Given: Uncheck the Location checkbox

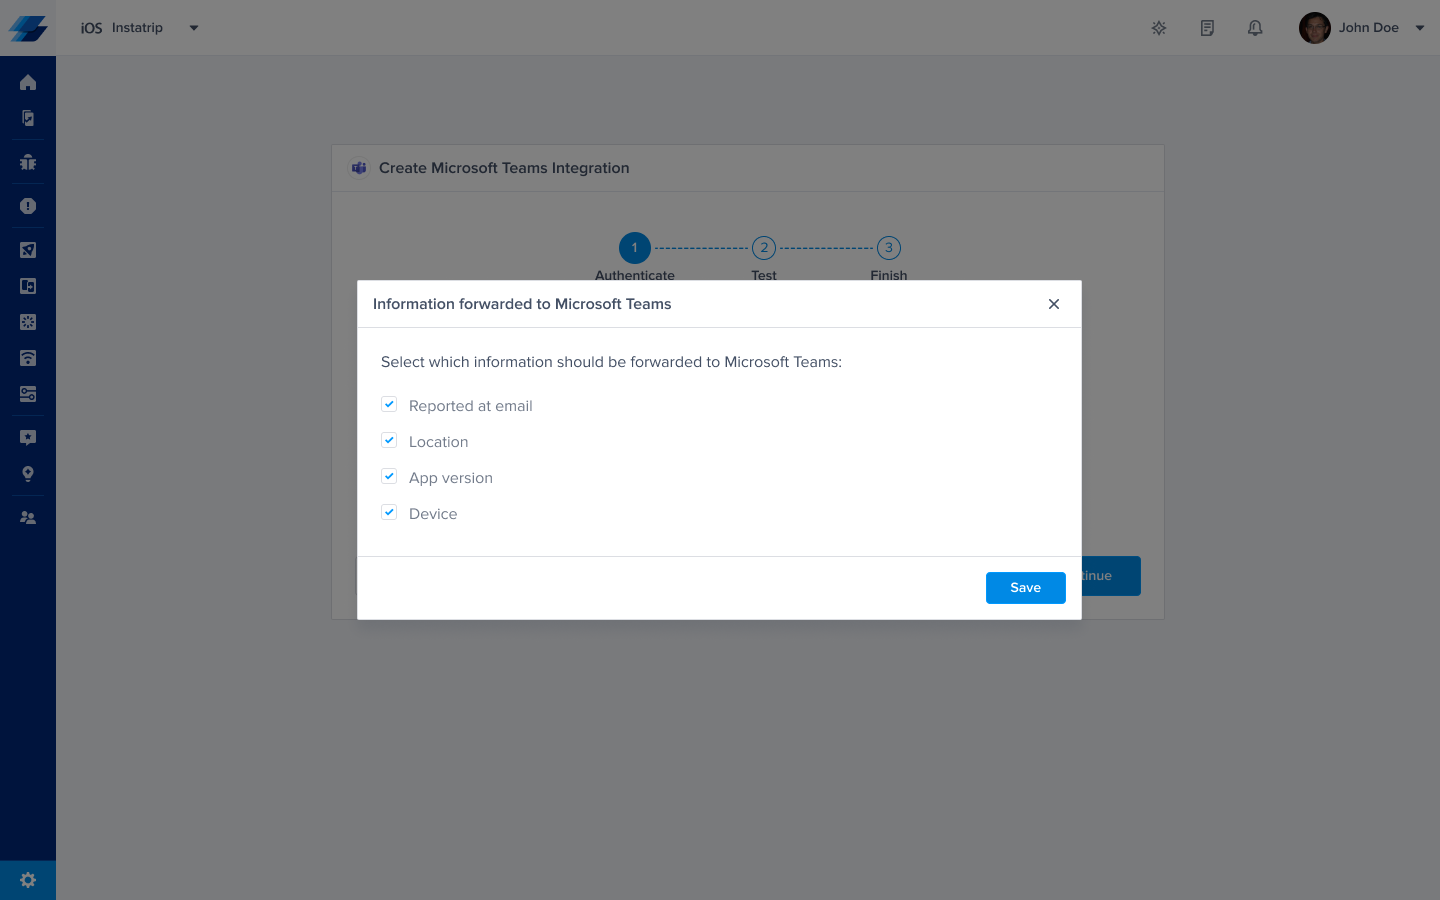Looking at the screenshot, I should pos(389,441).
